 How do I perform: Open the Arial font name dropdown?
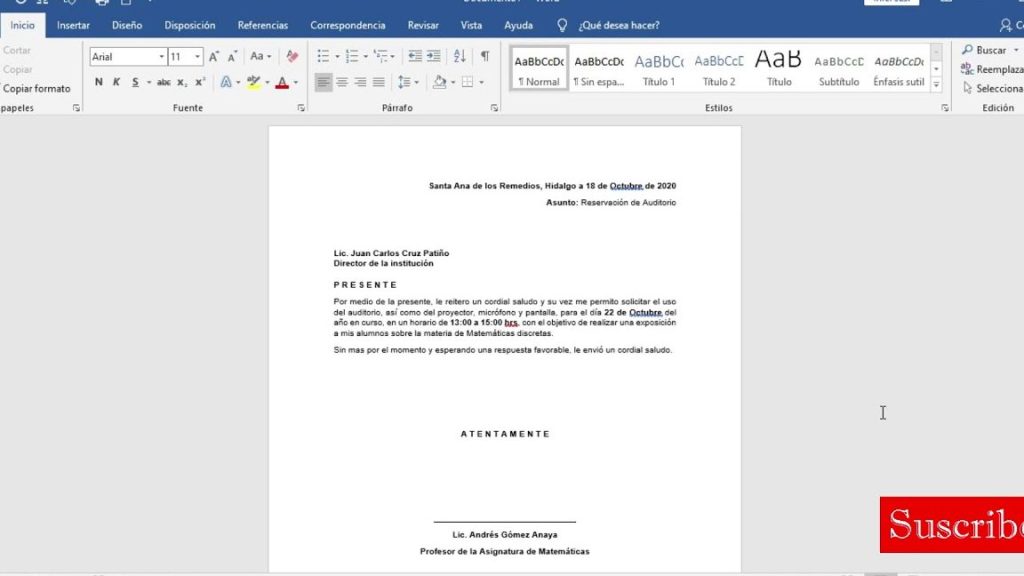161,57
